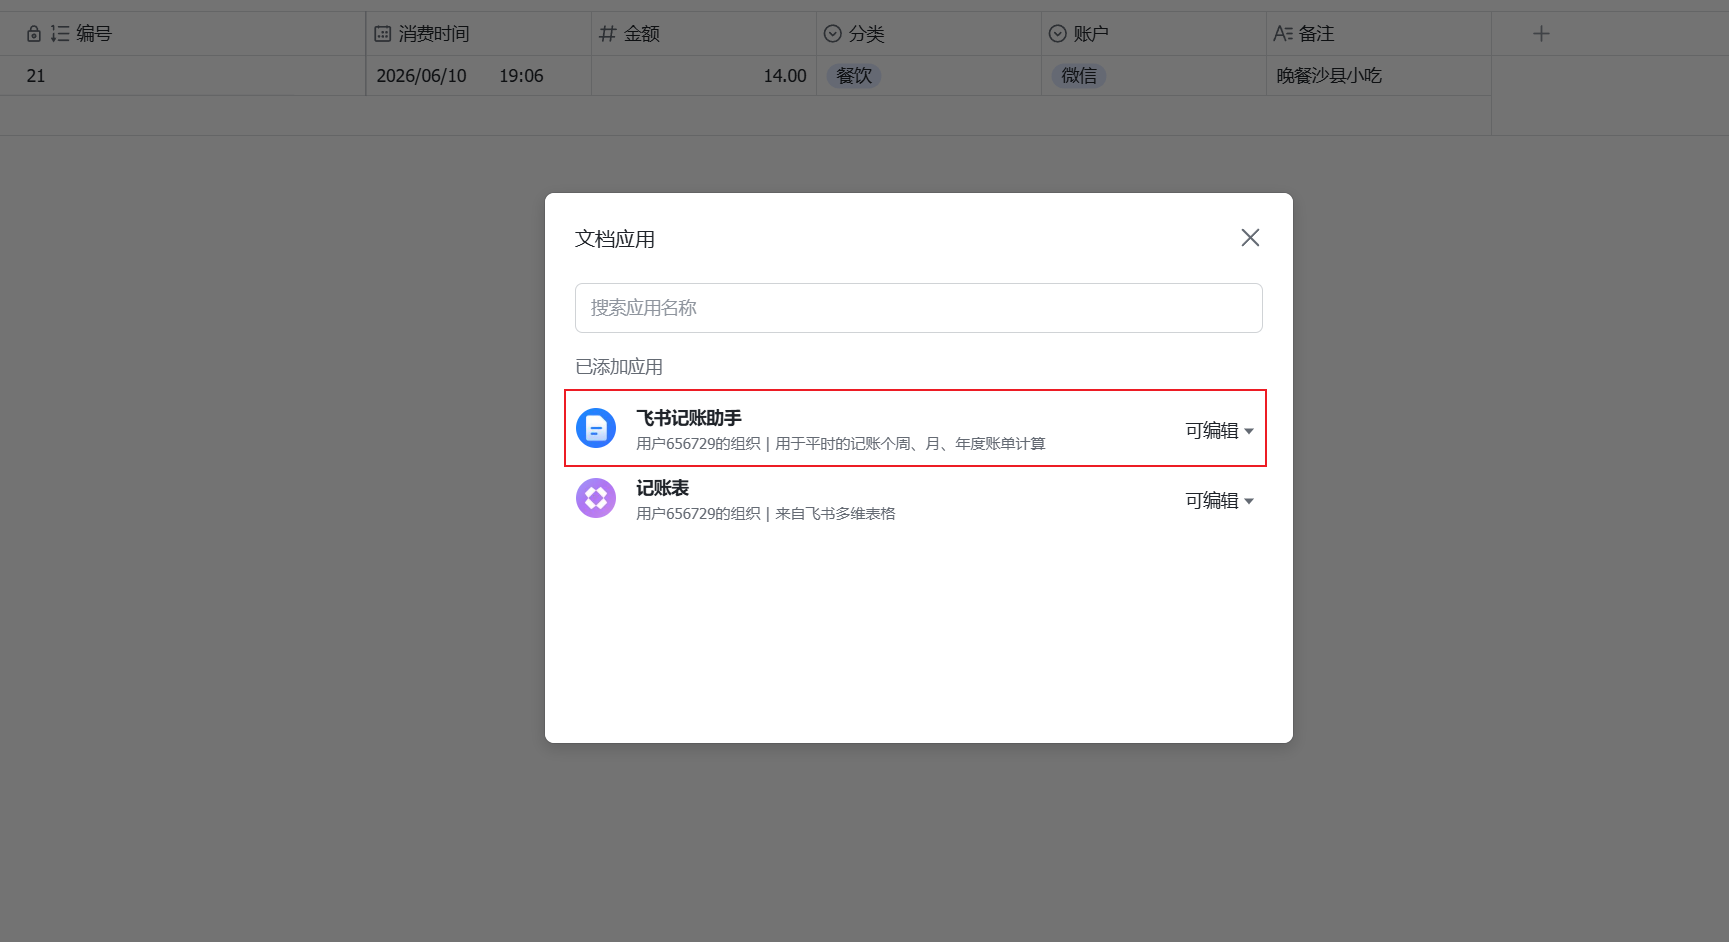Select row number 21 cell
This screenshot has width=1729, height=942.
coord(183,76)
